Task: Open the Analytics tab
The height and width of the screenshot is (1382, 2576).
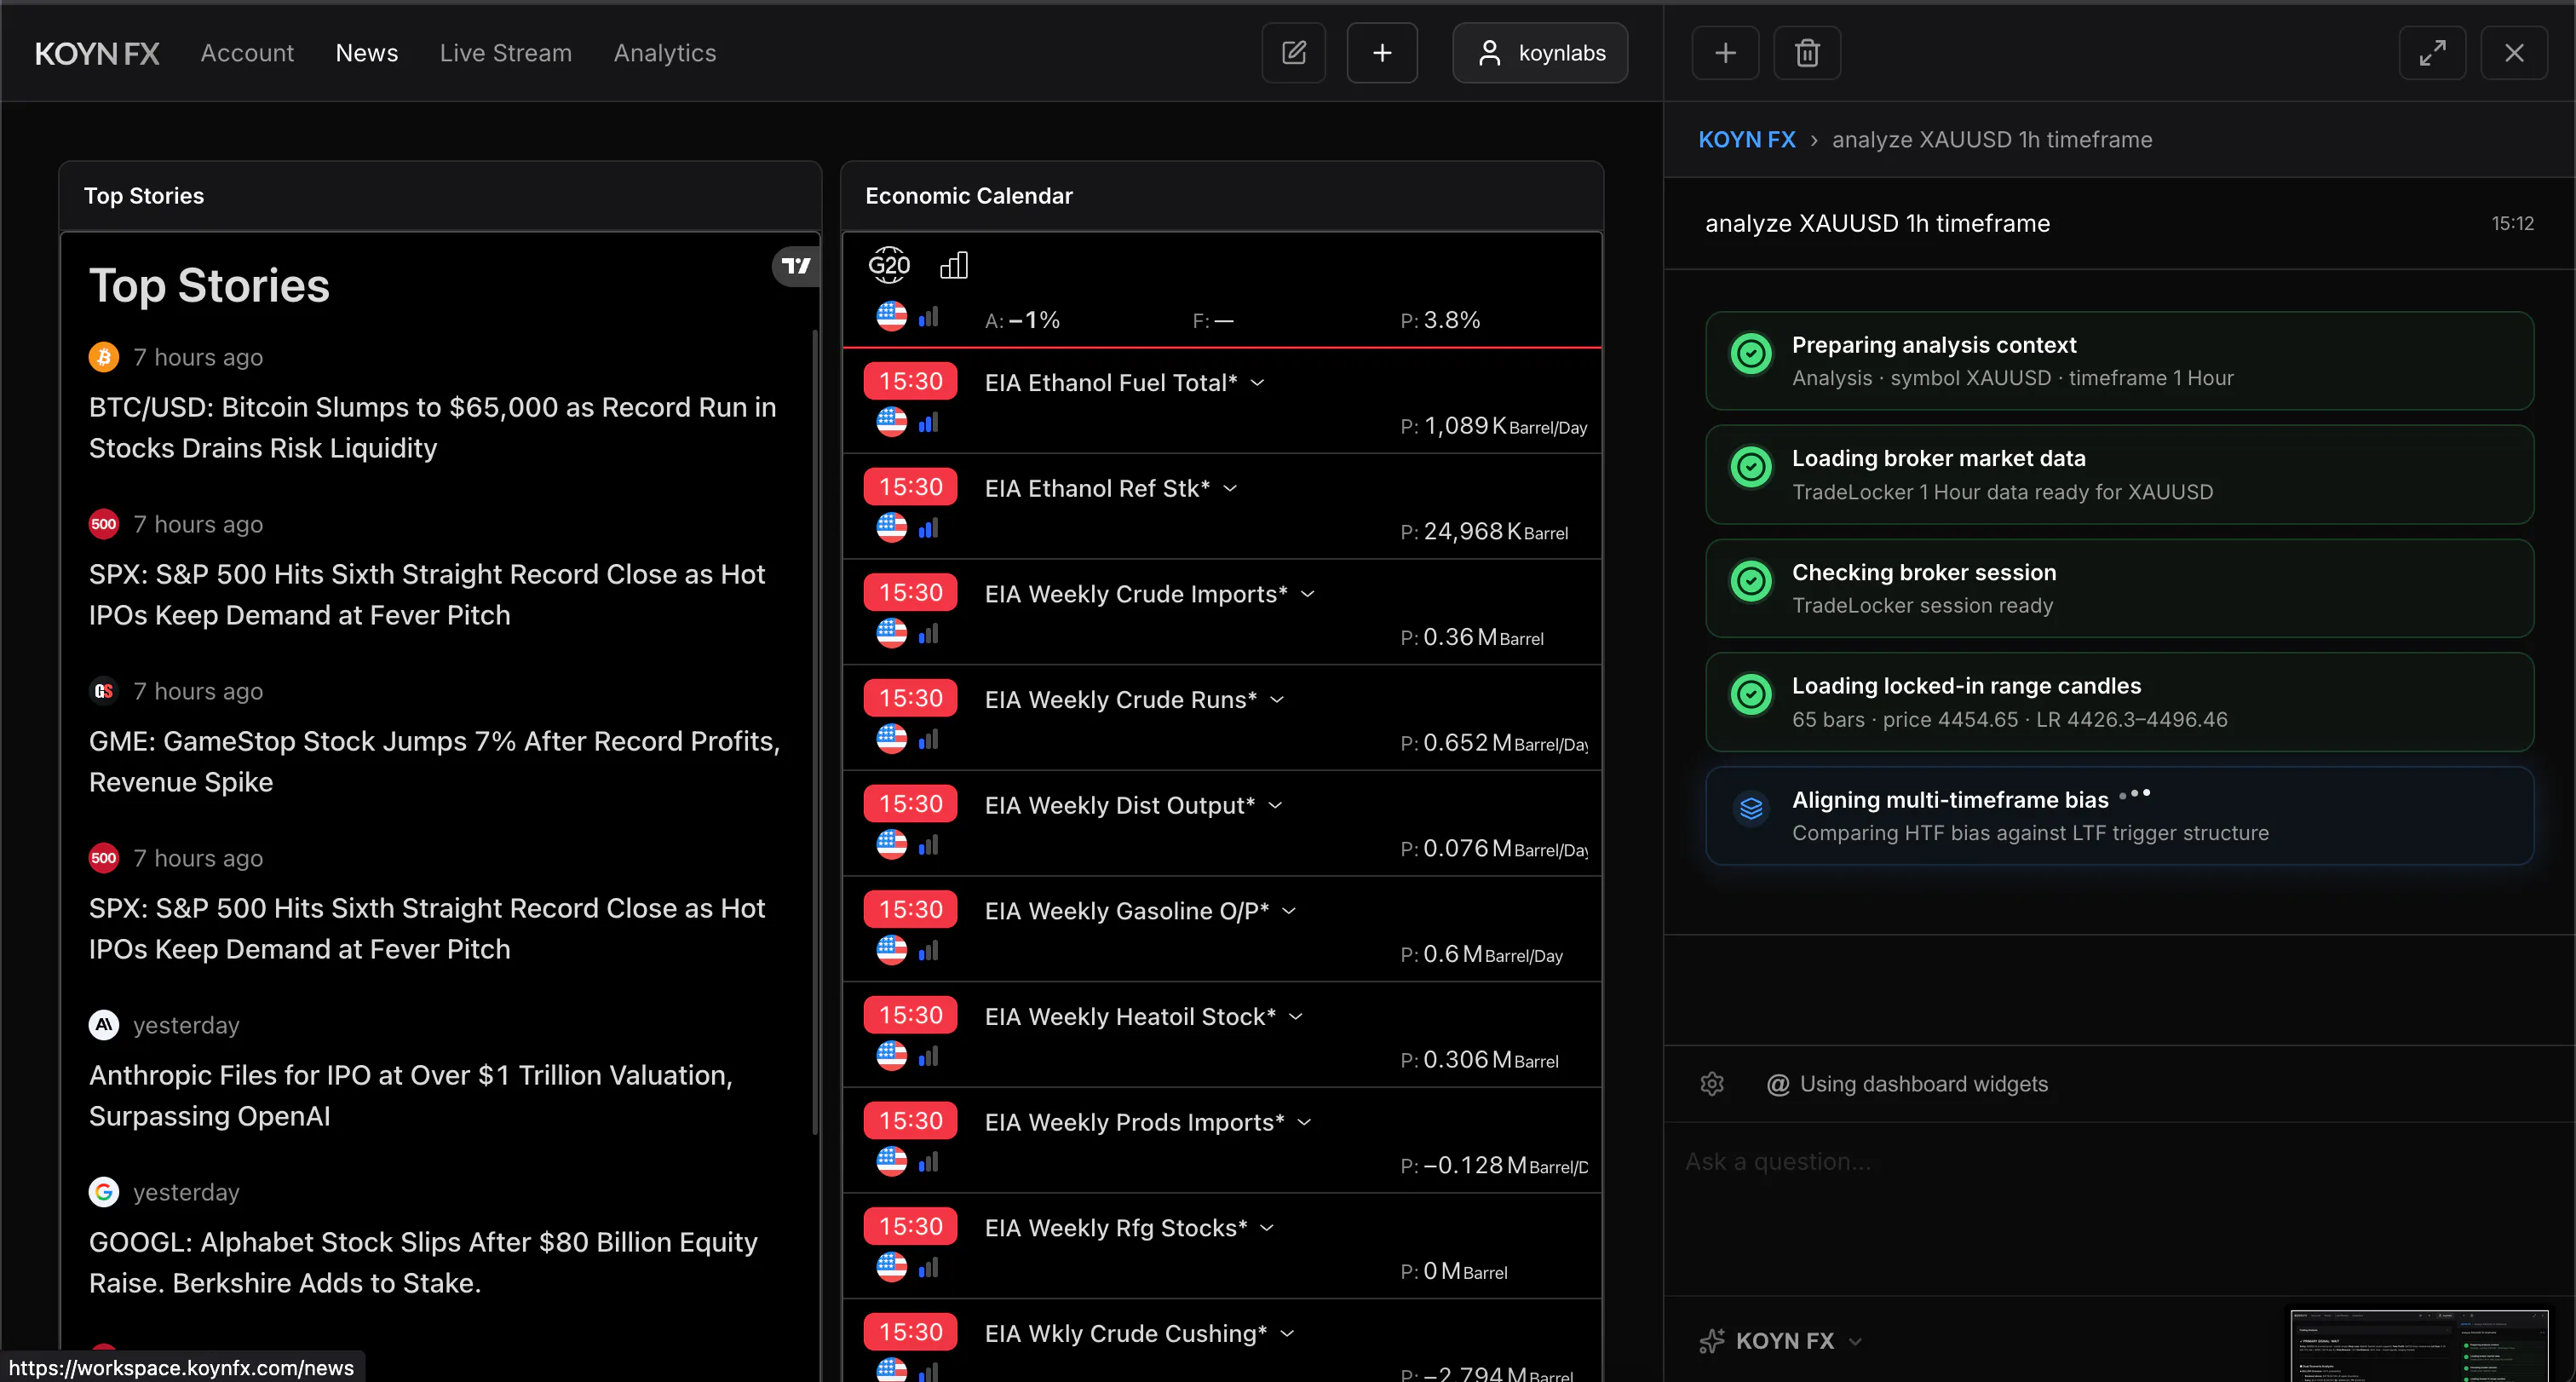Action: pos(665,53)
